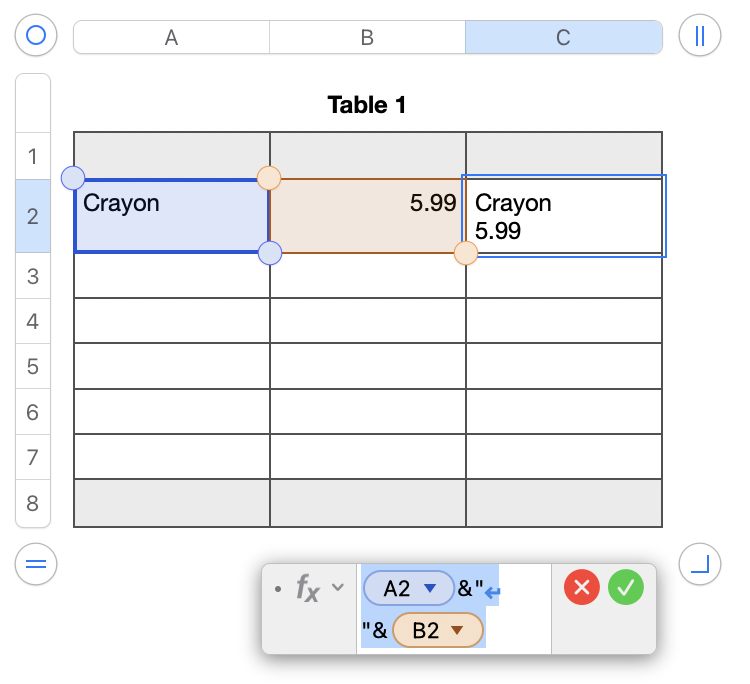The height and width of the screenshot is (684, 750).
Task: Click the fx function icon
Action: [x=307, y=589]
